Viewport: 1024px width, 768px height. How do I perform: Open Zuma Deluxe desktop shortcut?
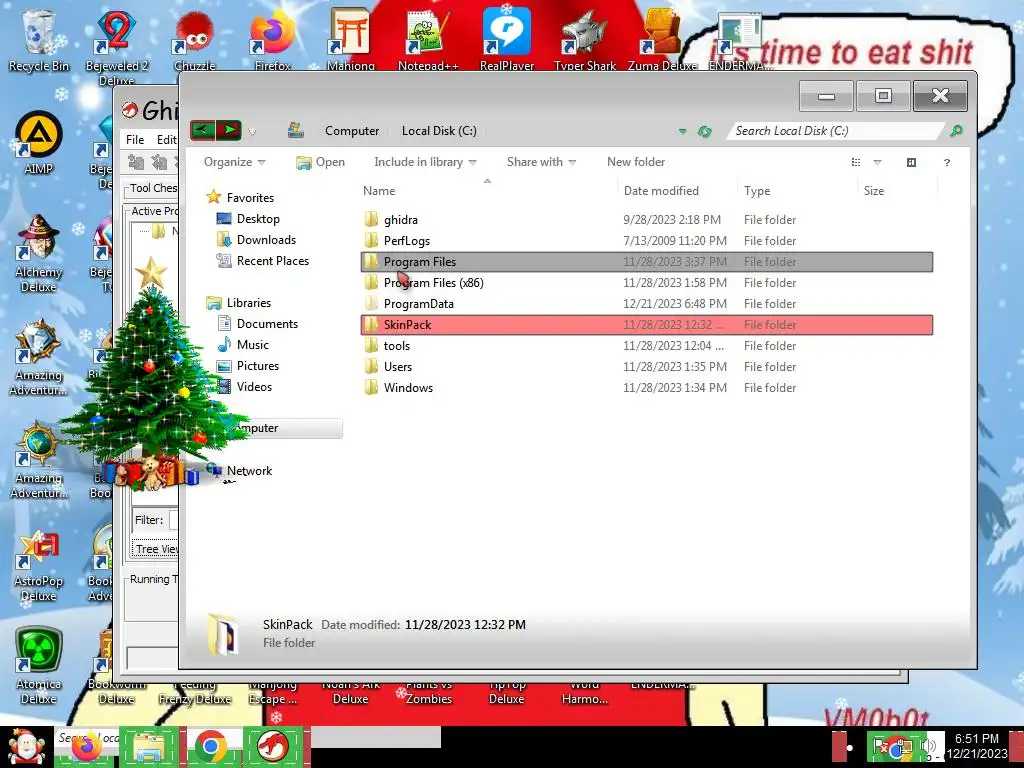coord(662,39)
